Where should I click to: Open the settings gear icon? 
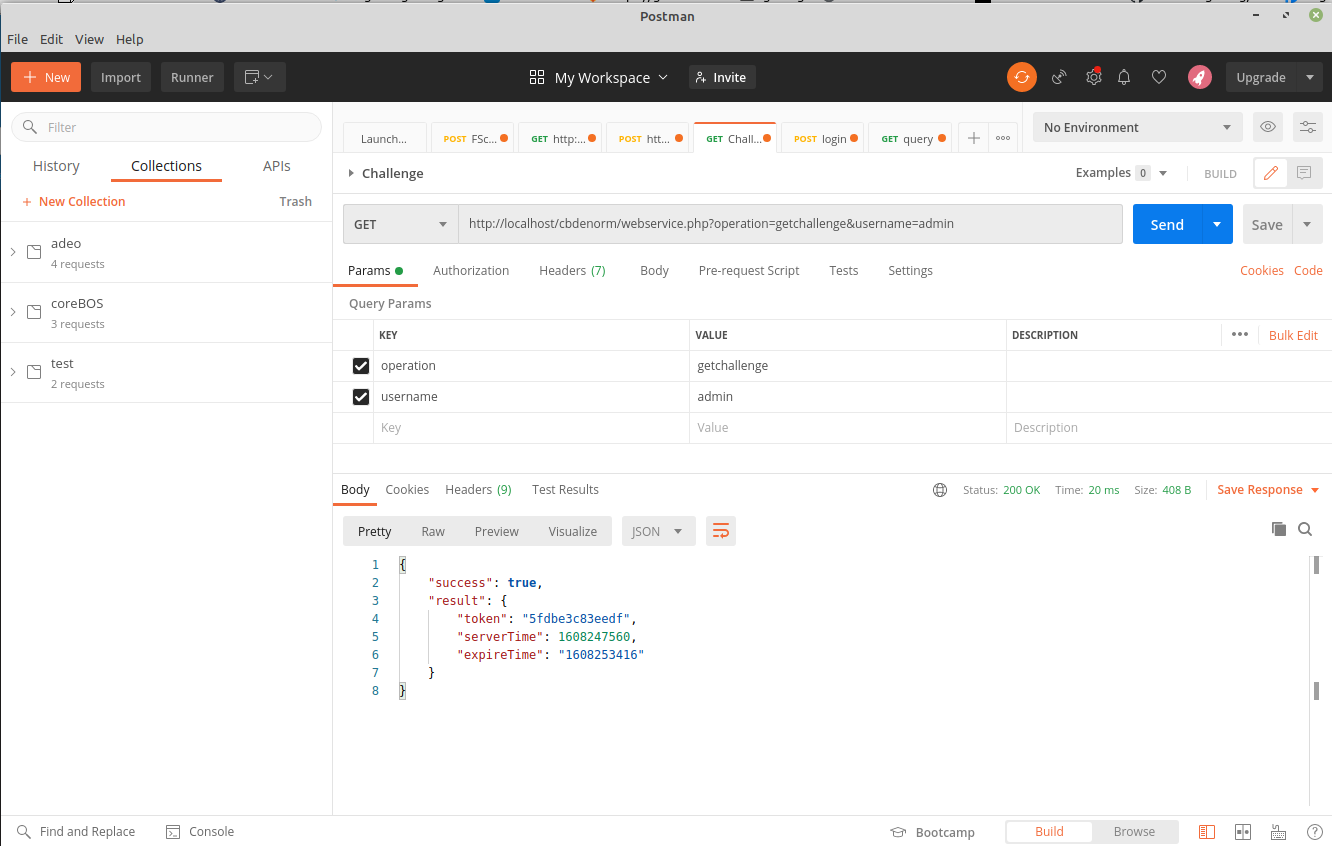point(1094,77)
